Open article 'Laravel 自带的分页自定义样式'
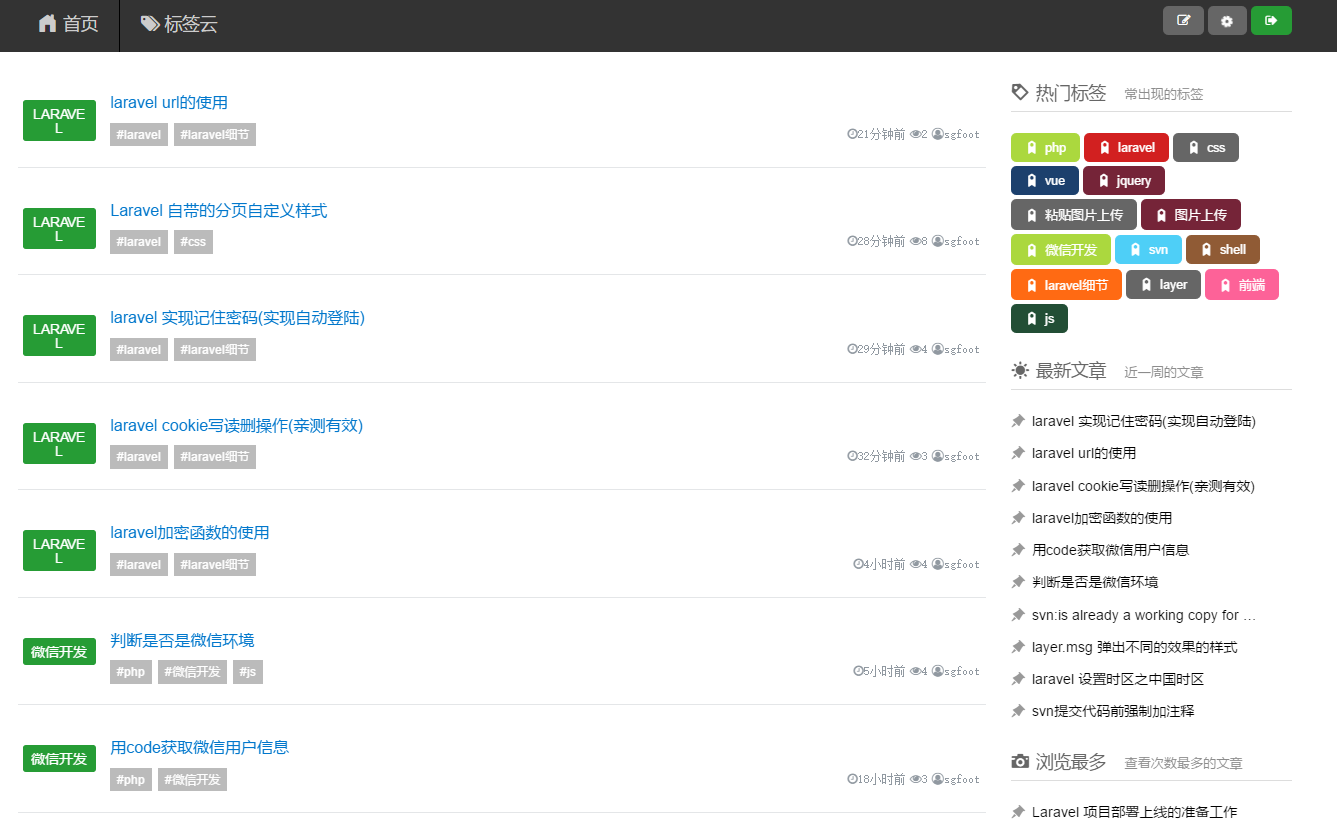This screenshot has width=1337, height=830. pos(219,210)
